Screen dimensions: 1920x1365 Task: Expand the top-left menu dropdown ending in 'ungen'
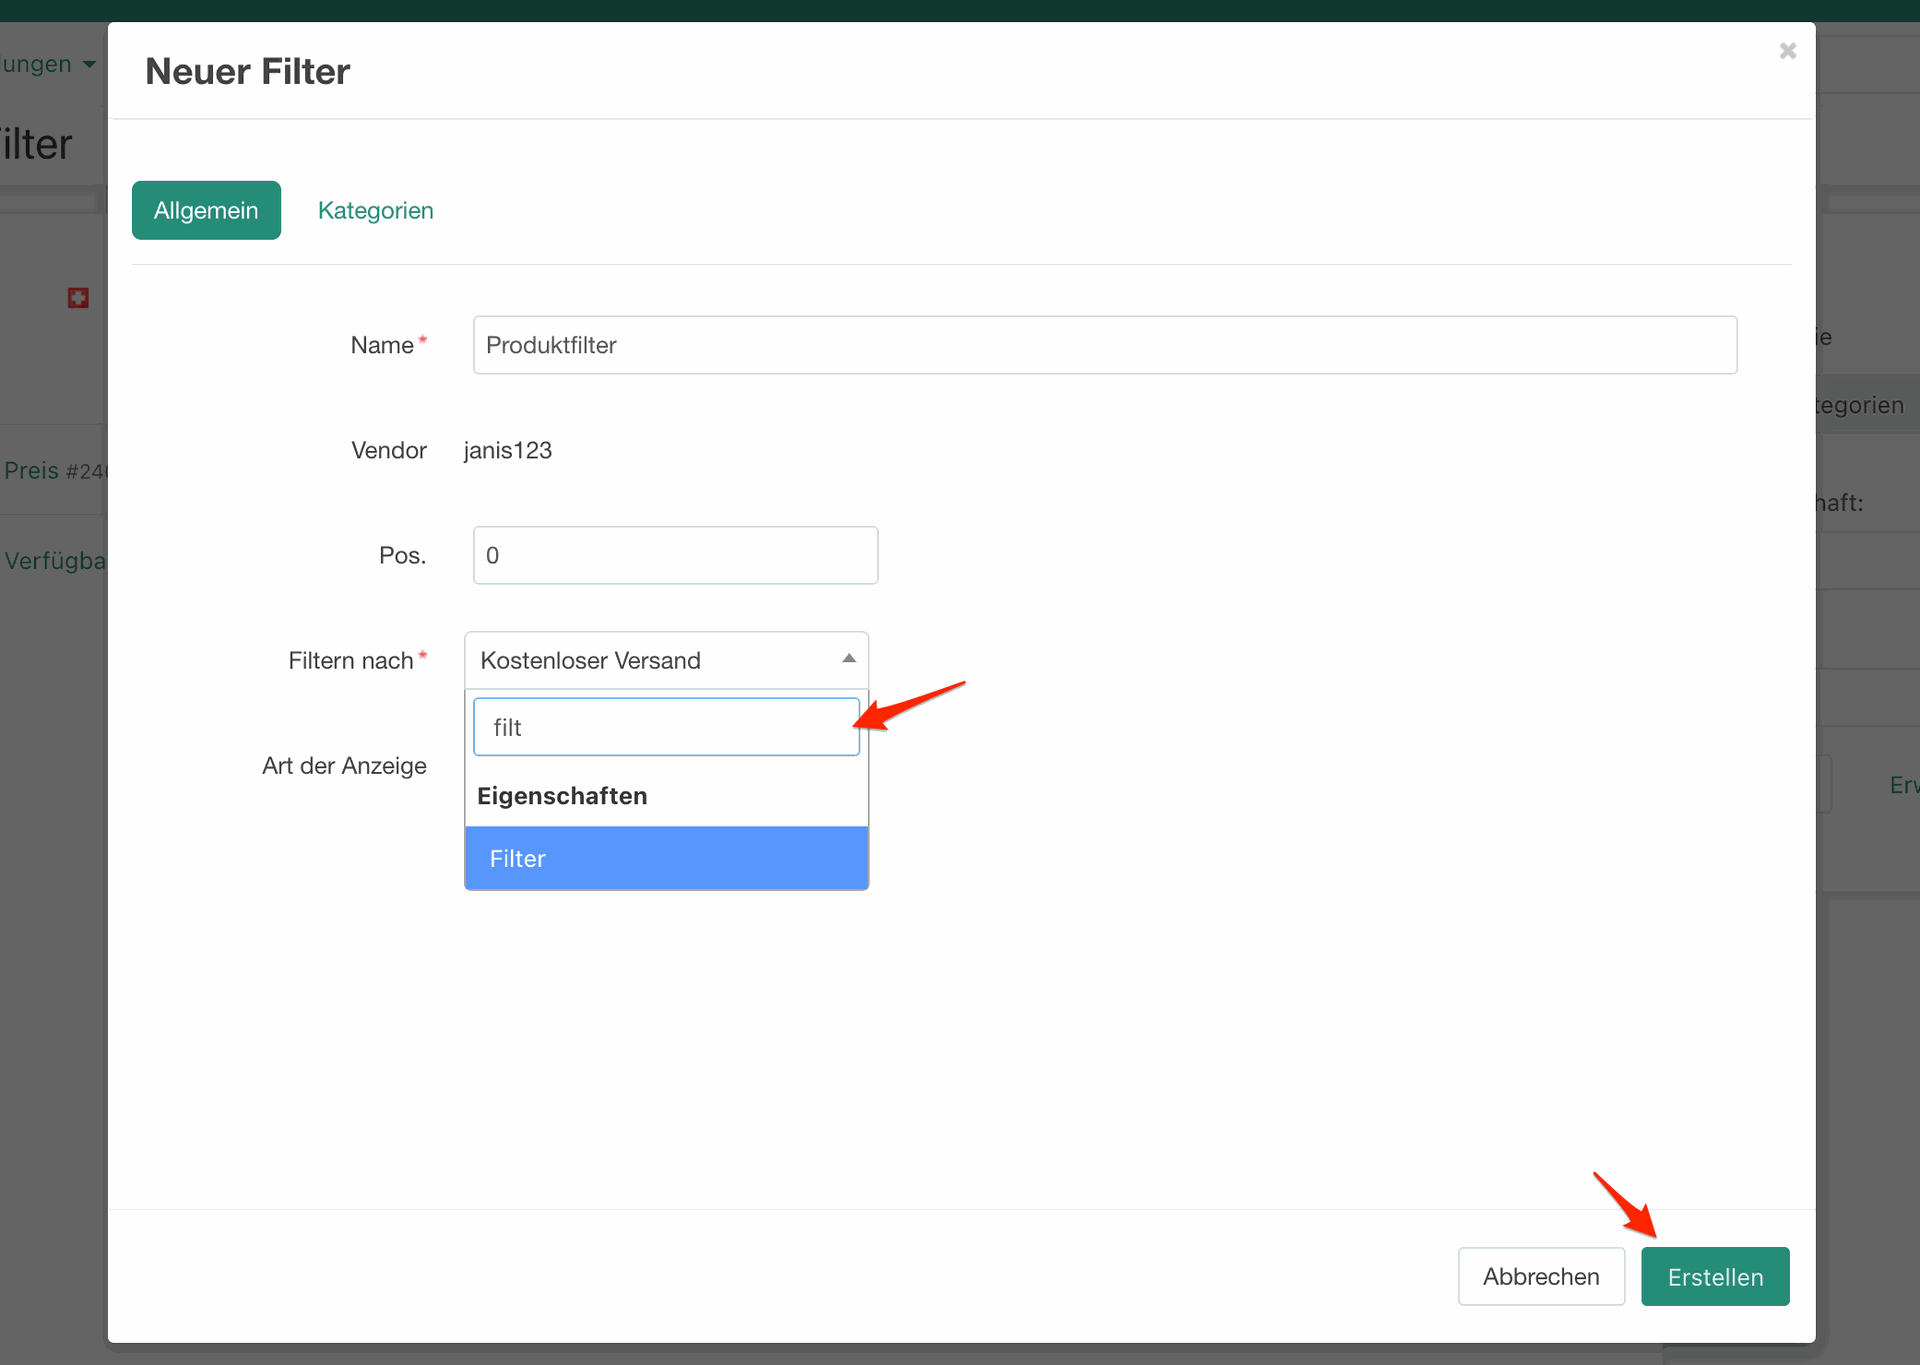[x=48, y=64]
